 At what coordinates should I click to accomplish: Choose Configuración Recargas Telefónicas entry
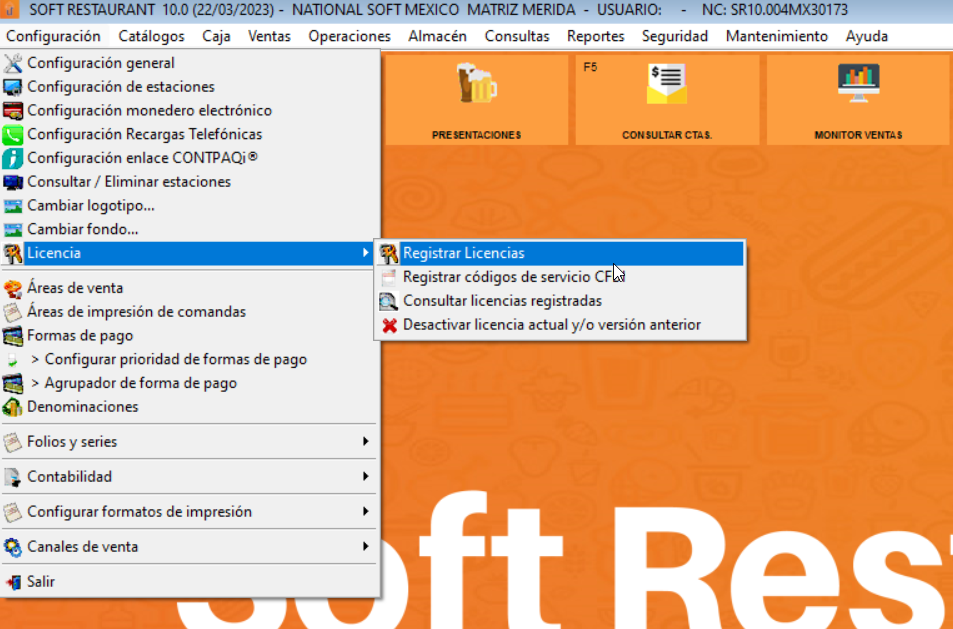[x=190, y=134]
